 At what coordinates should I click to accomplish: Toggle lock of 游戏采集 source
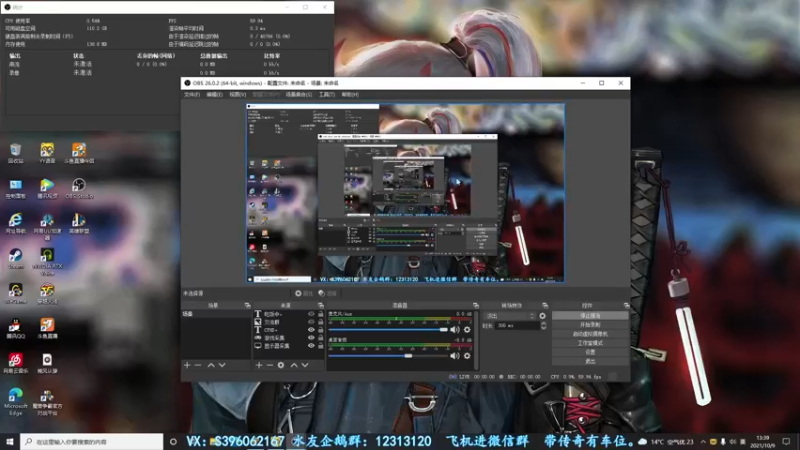[321, 338]
